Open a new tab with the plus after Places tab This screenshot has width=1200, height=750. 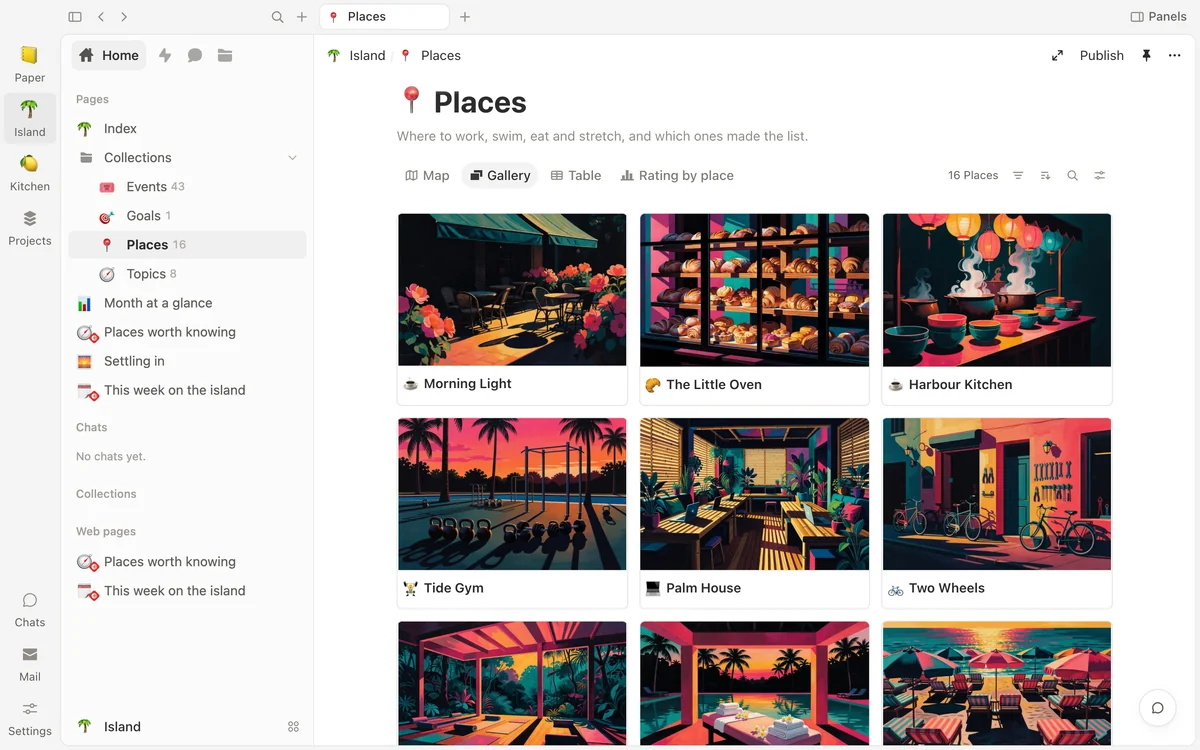point(465,17)
